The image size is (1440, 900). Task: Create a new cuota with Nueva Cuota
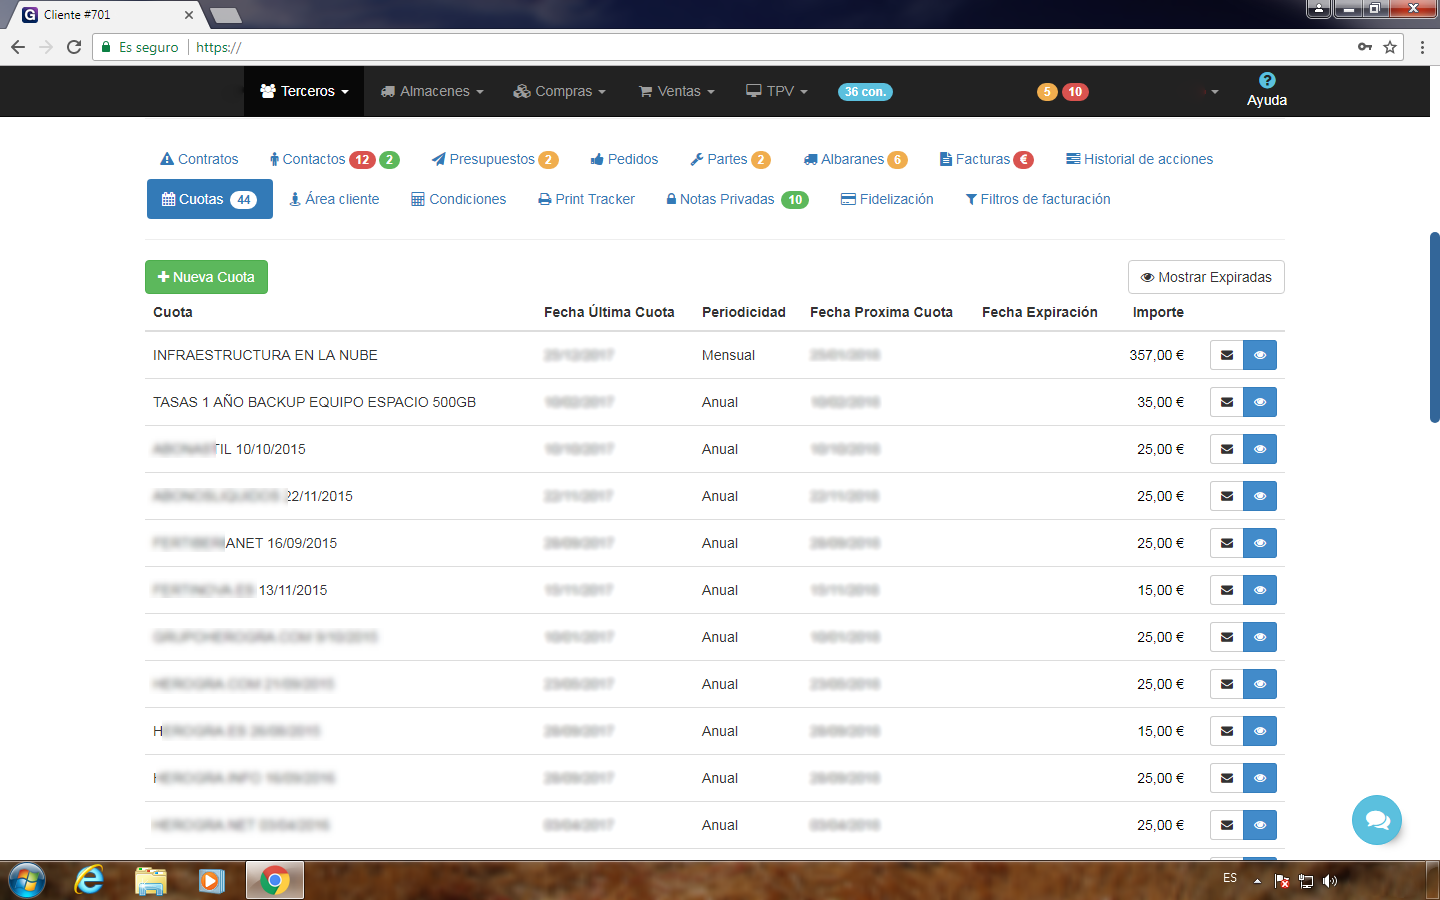pyautogui.click(x=206, y=277)
